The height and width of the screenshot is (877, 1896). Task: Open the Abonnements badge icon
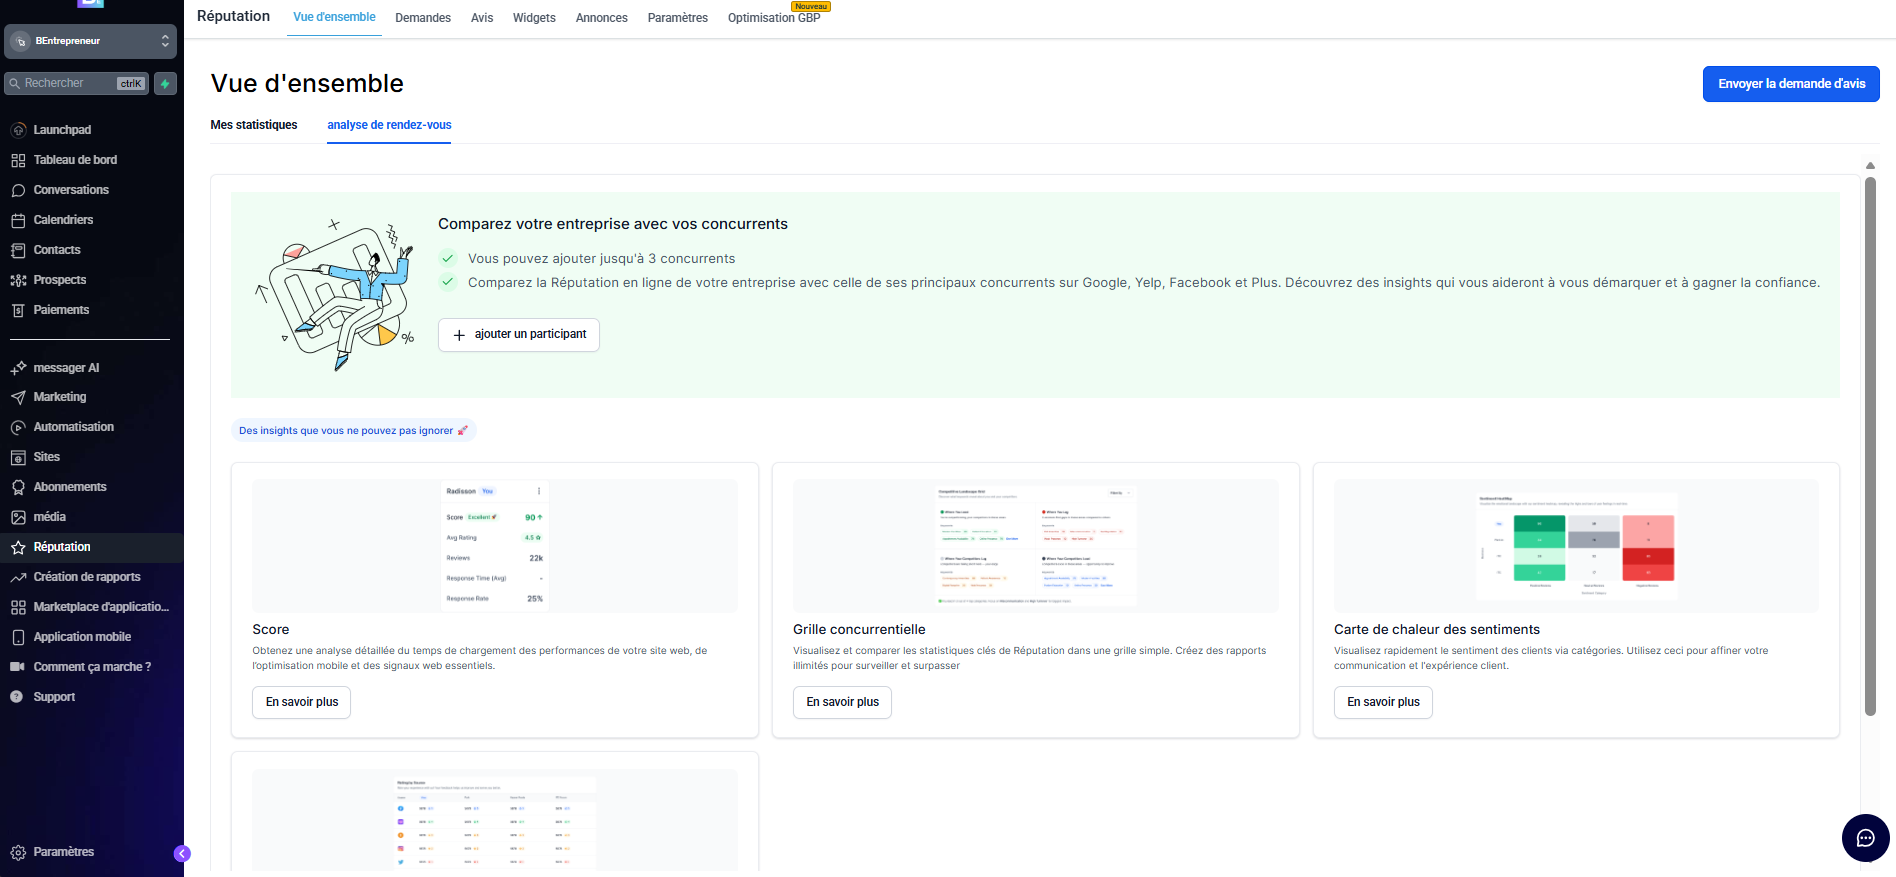tap(18, 487)
